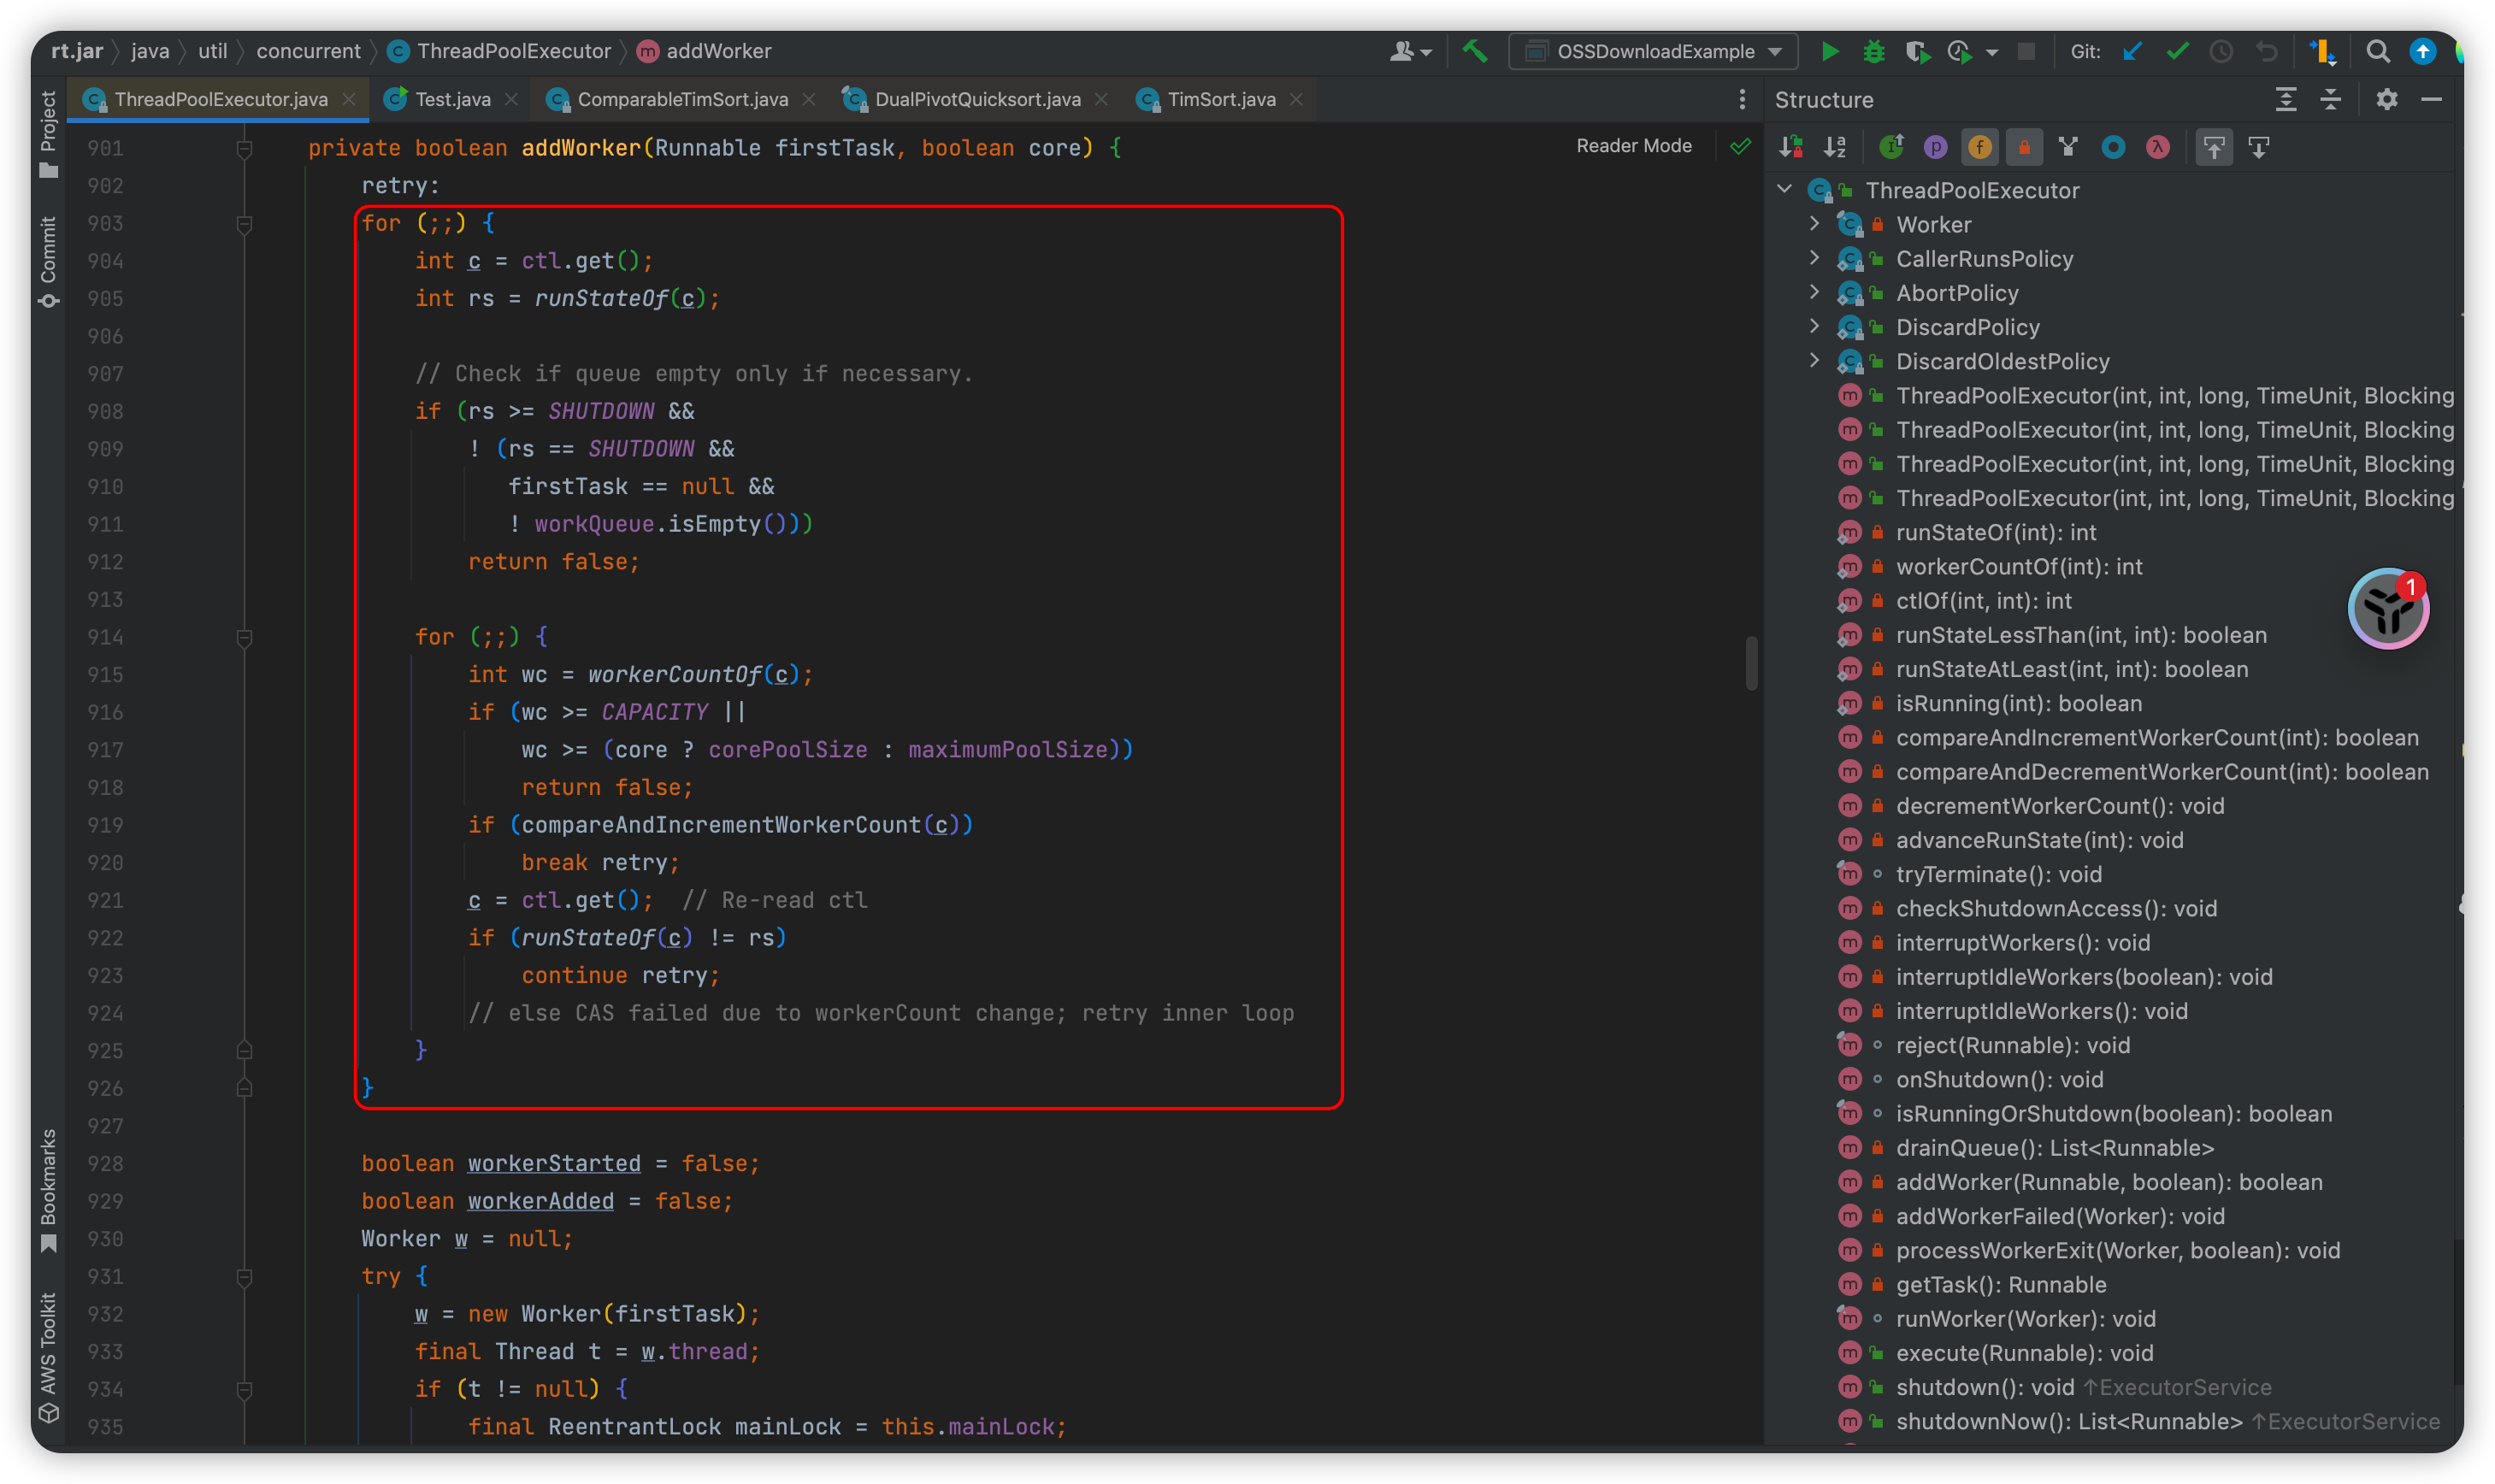2495x1484 pixels.
Task: Click the Build project hammer icon
Action: [1474, 51]
